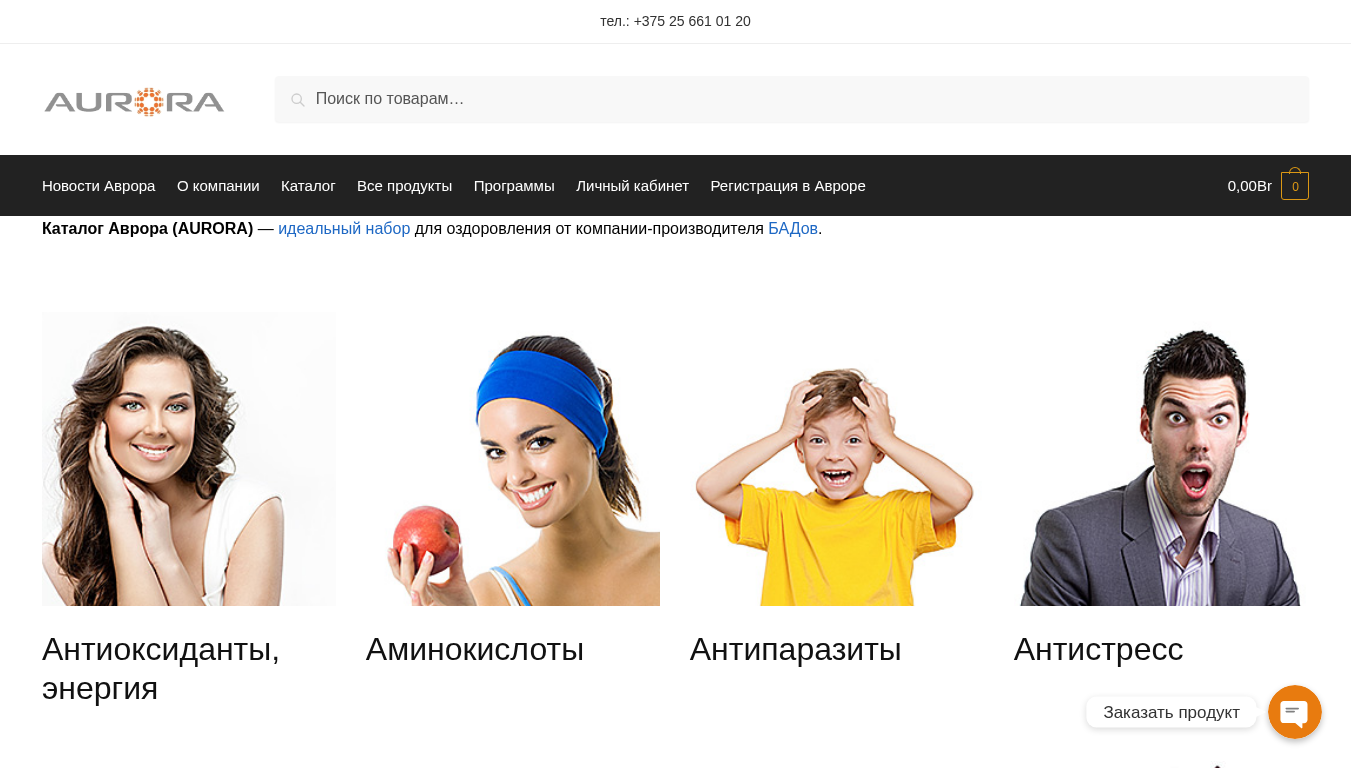
Task: Open the Аминокислоты category thumbnail
Action: (x=513, y=459)
